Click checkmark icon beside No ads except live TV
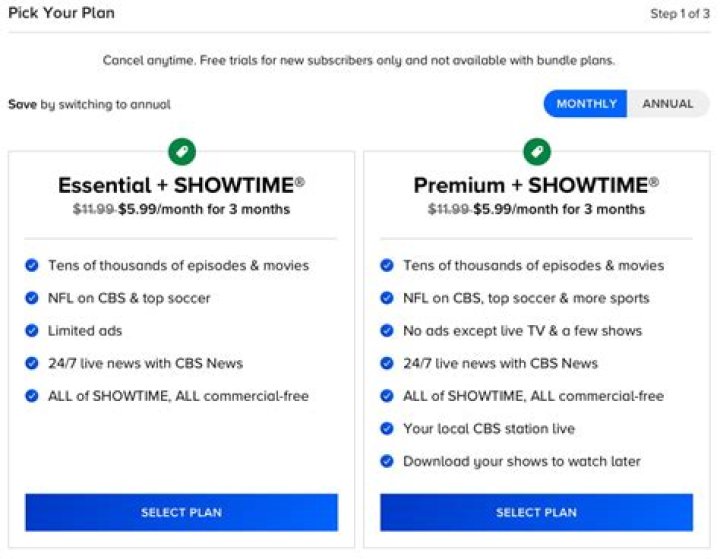Image resolution: width=720 pixels, height=559 pixels. click(x=387, y=331)
